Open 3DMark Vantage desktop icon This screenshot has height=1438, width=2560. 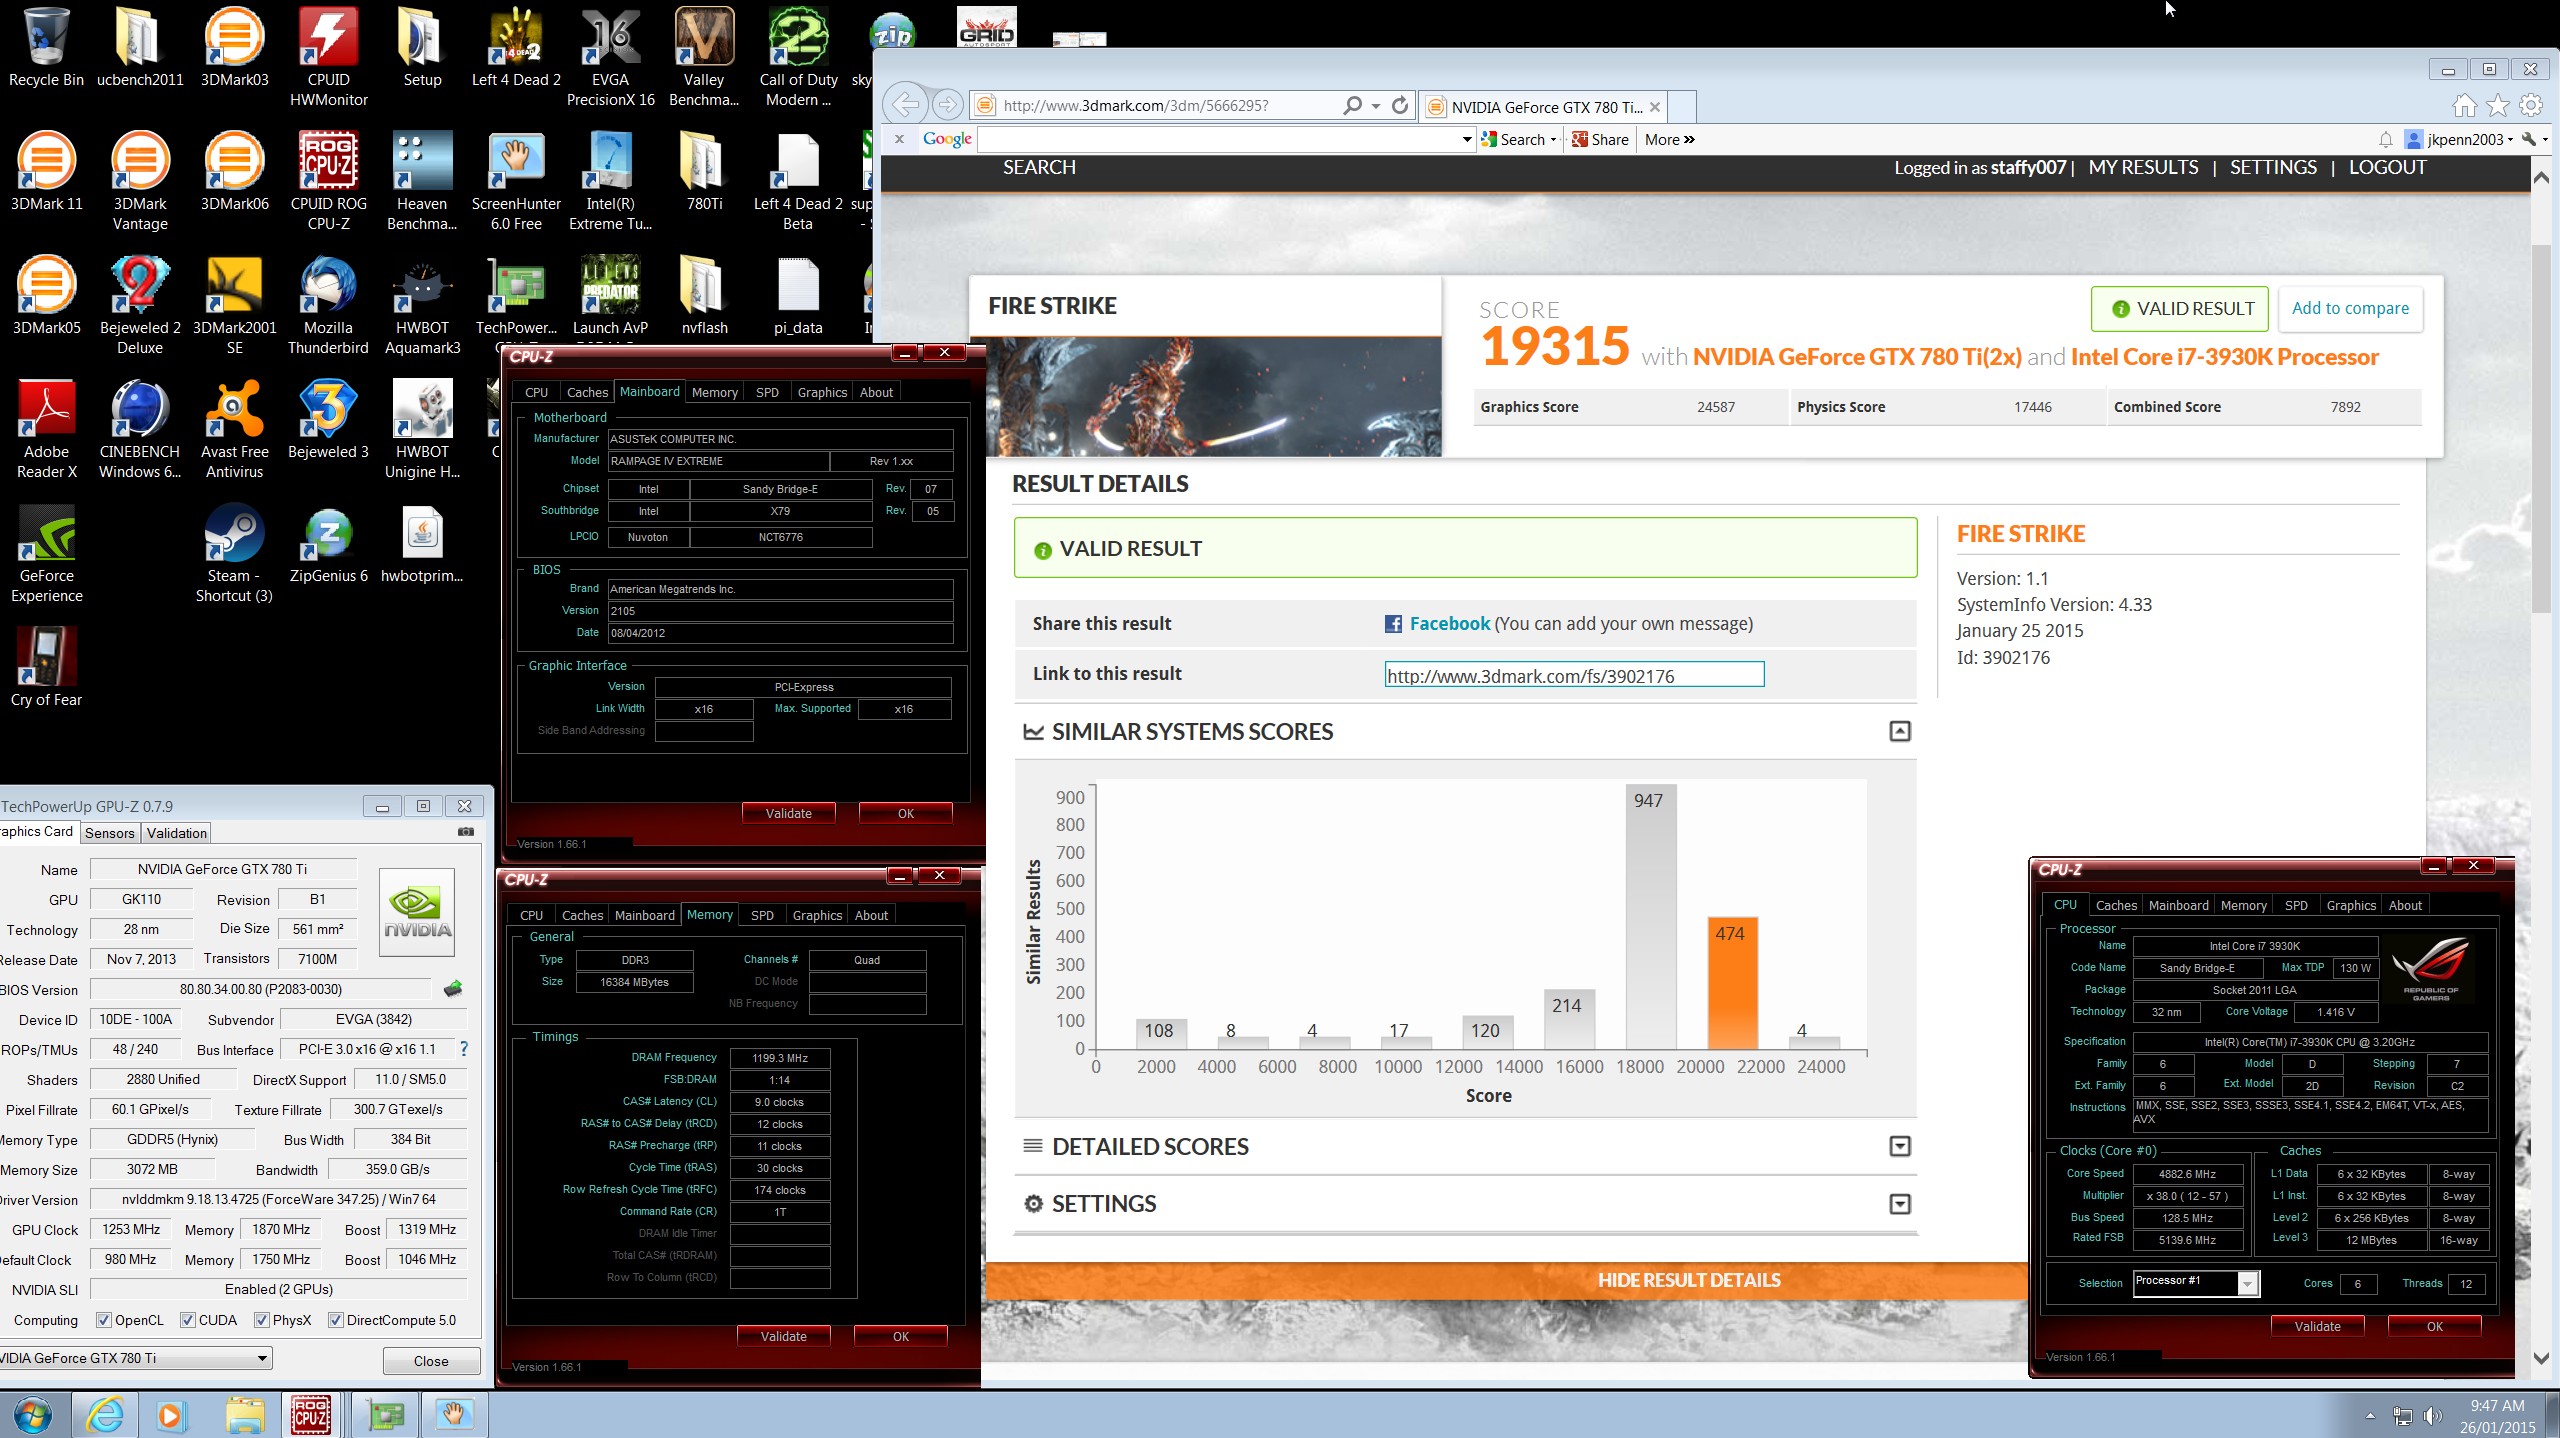pos(140,181)
